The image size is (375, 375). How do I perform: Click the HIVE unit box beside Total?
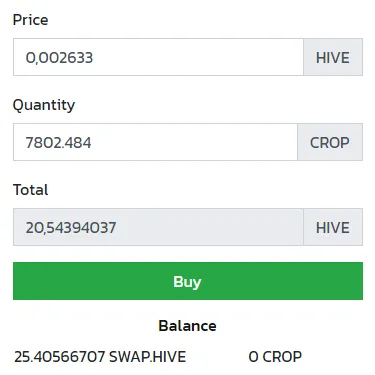click(333, 227)
